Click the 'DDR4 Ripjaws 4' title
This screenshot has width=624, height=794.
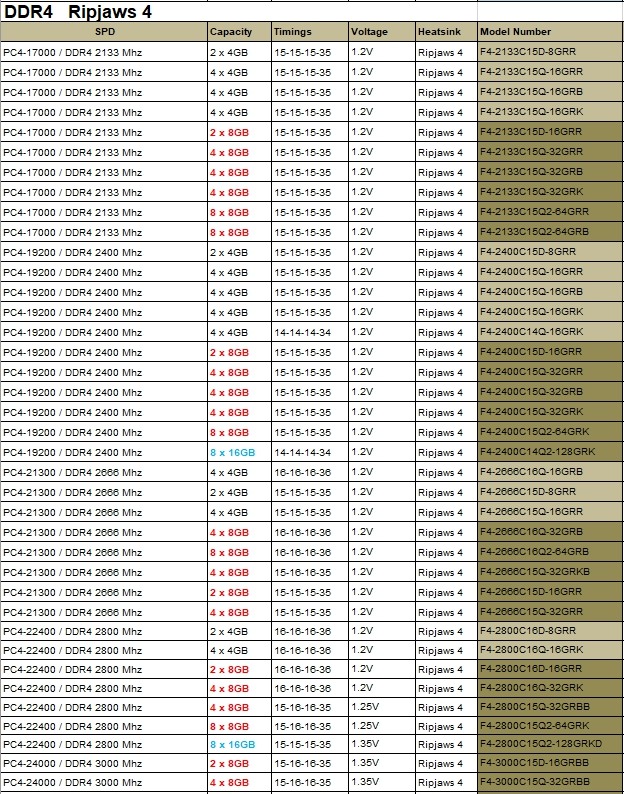[77, 12]
